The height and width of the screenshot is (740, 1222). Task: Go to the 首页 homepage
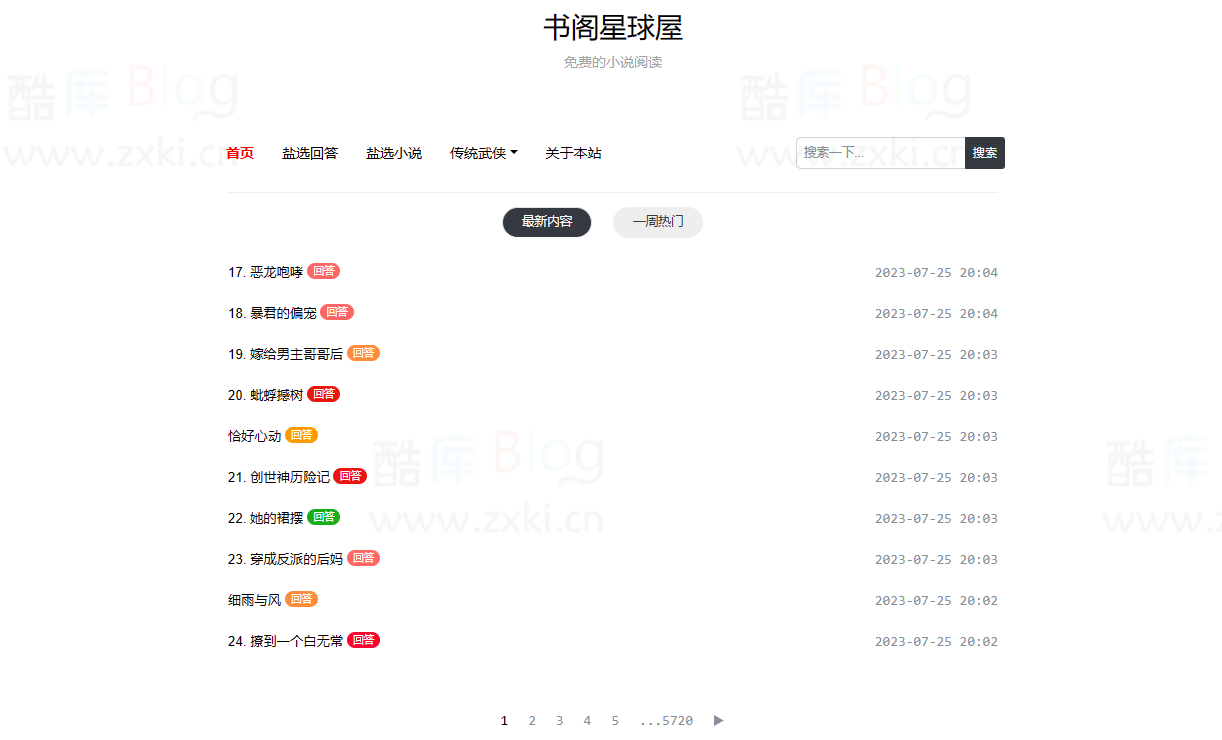(239, 153)
